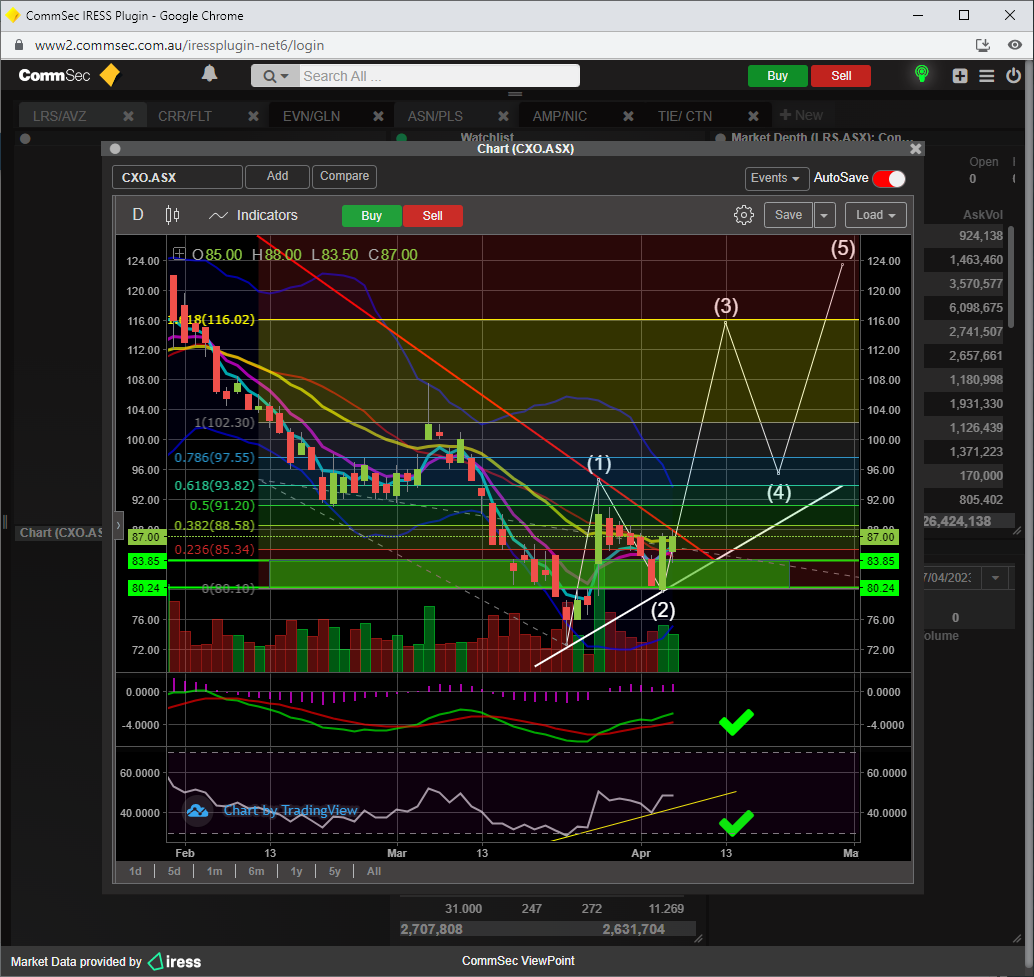Open the hamburger main menu
Viewport: 1034px width, 977px height.
tap(987, 76)
